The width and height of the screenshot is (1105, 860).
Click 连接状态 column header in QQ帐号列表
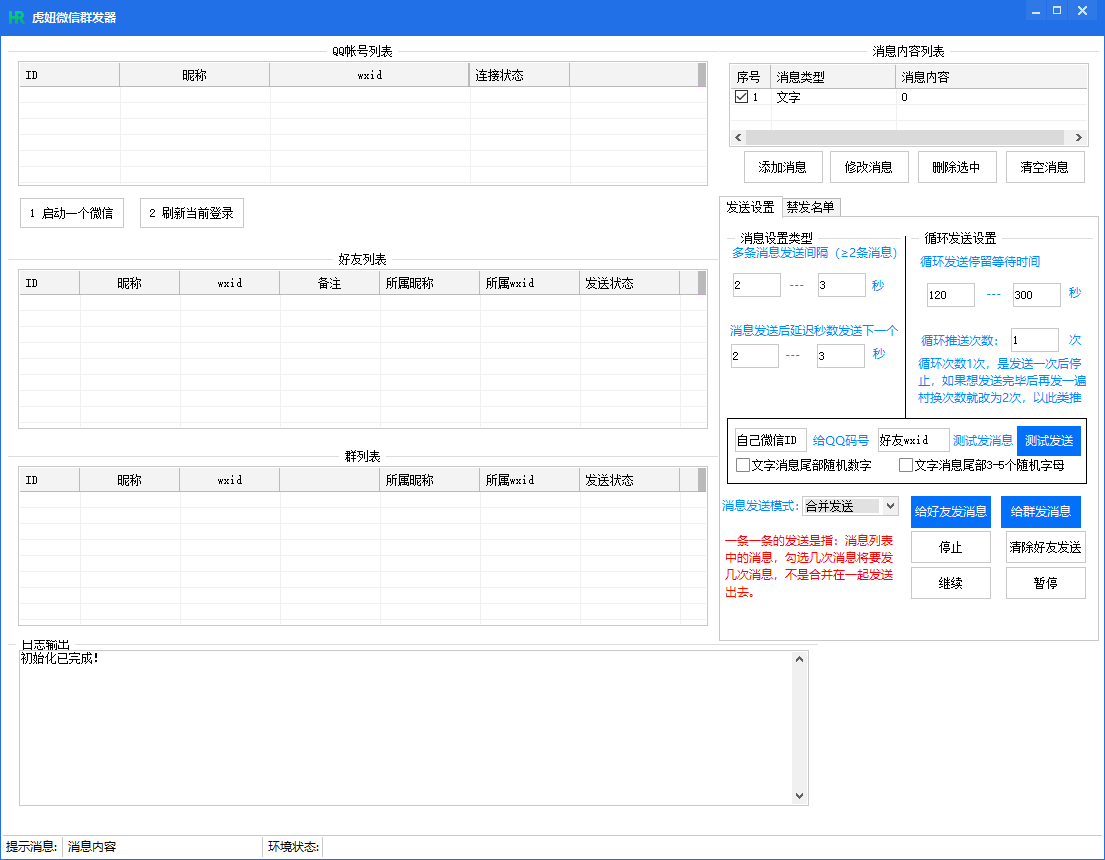pyautogui.click(x=519, y=75)
